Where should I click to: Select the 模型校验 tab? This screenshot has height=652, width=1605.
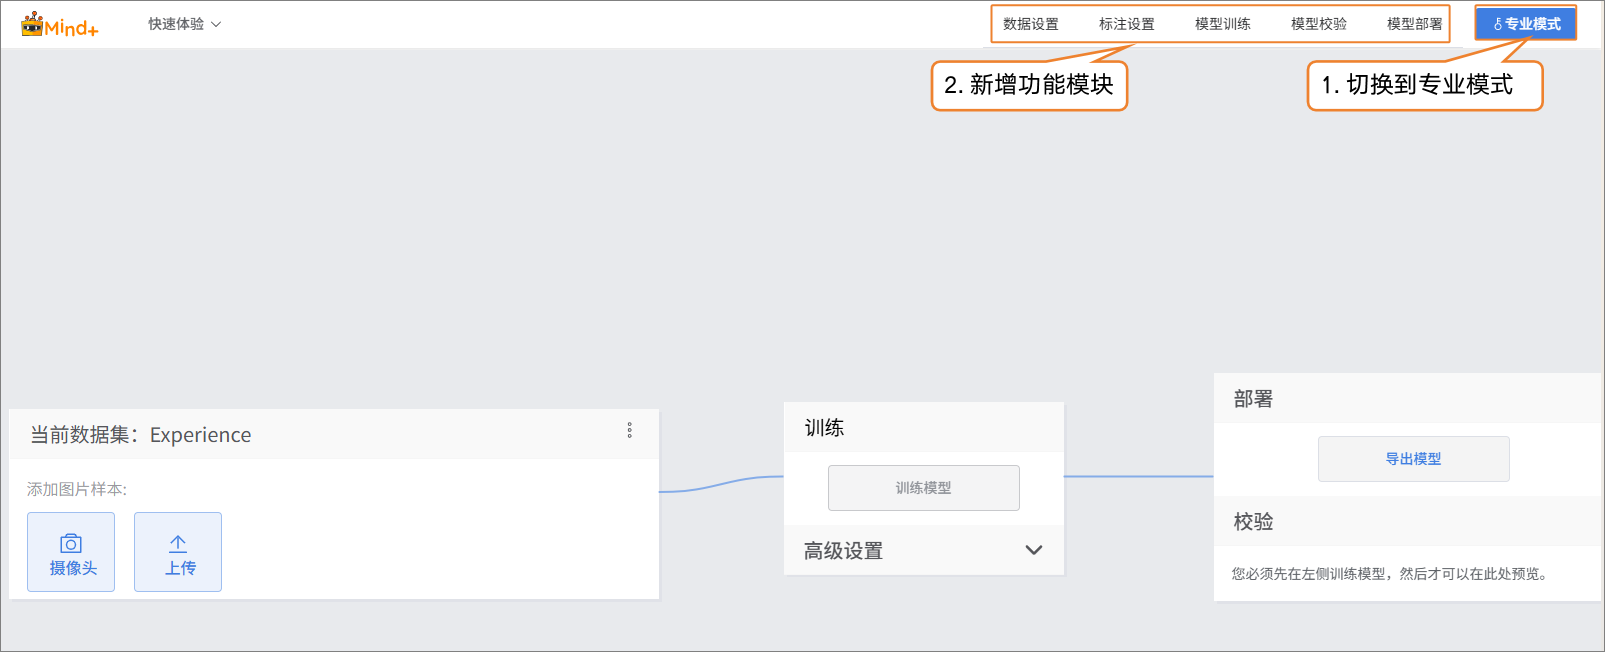pyautogui.click(x=1318, y=24)
